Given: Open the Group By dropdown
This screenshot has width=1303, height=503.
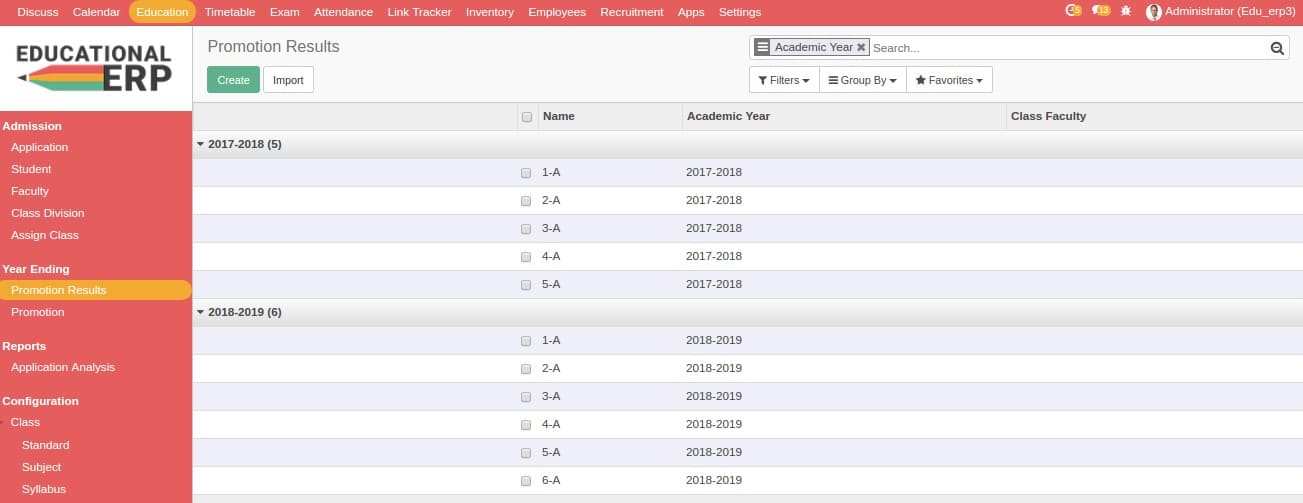Looking at the screenshot, I should click(862, 80).
